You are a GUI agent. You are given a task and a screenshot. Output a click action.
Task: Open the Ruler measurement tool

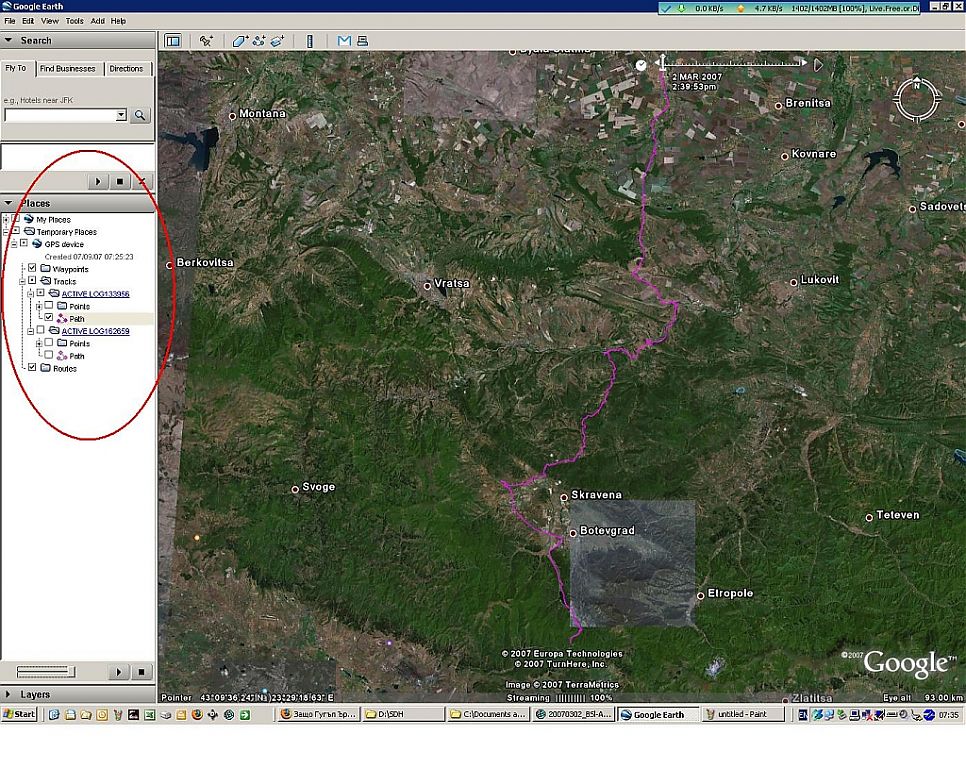click(309, 41)
